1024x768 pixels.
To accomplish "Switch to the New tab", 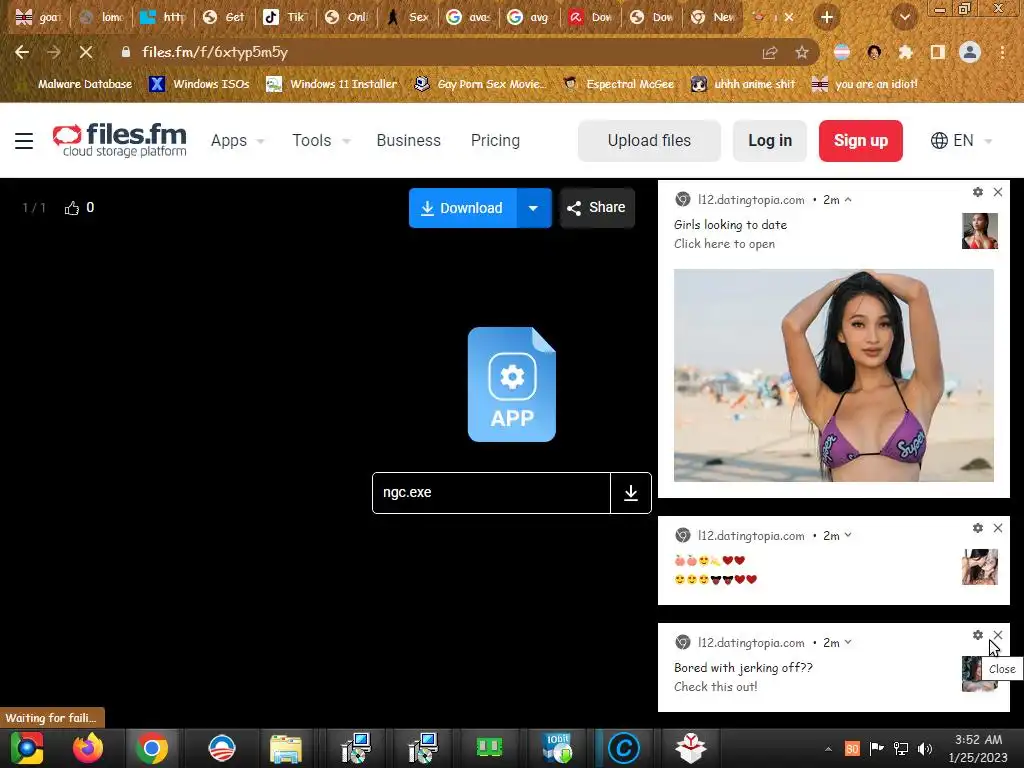I will click(x=712, y=18).
